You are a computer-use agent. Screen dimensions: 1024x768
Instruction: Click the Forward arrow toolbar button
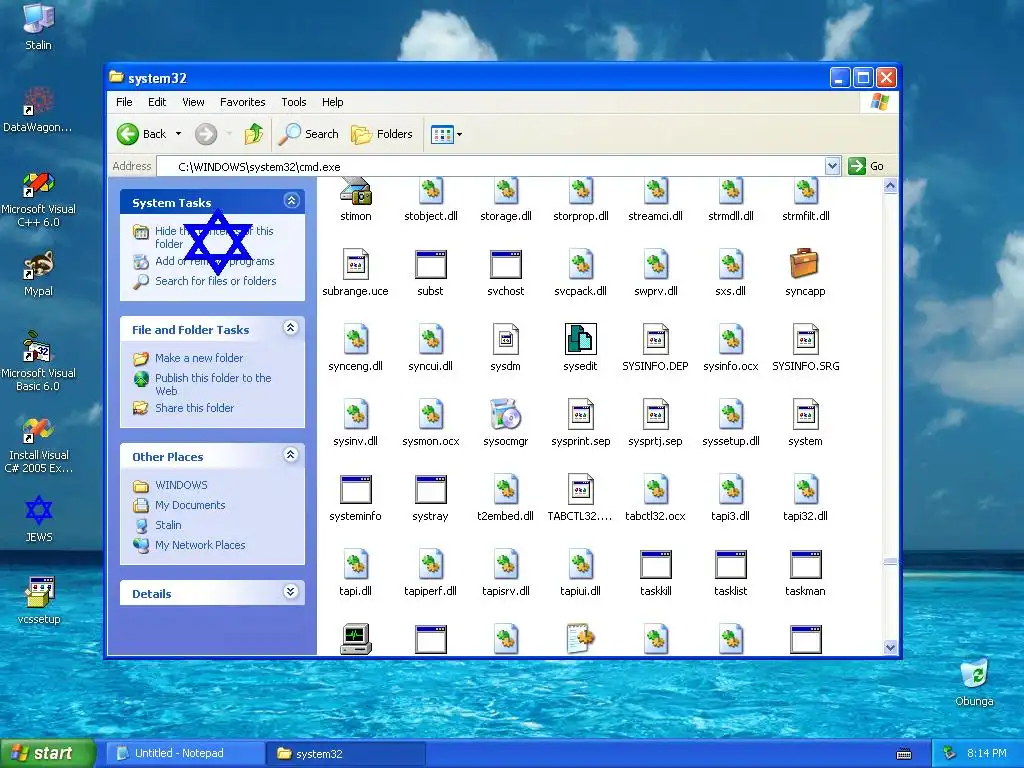[x=206, y=134]
